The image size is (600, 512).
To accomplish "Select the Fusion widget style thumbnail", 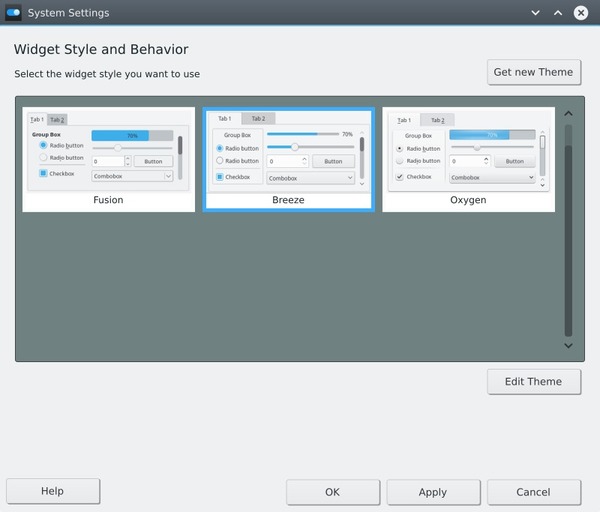I will [x=109, y=159].
